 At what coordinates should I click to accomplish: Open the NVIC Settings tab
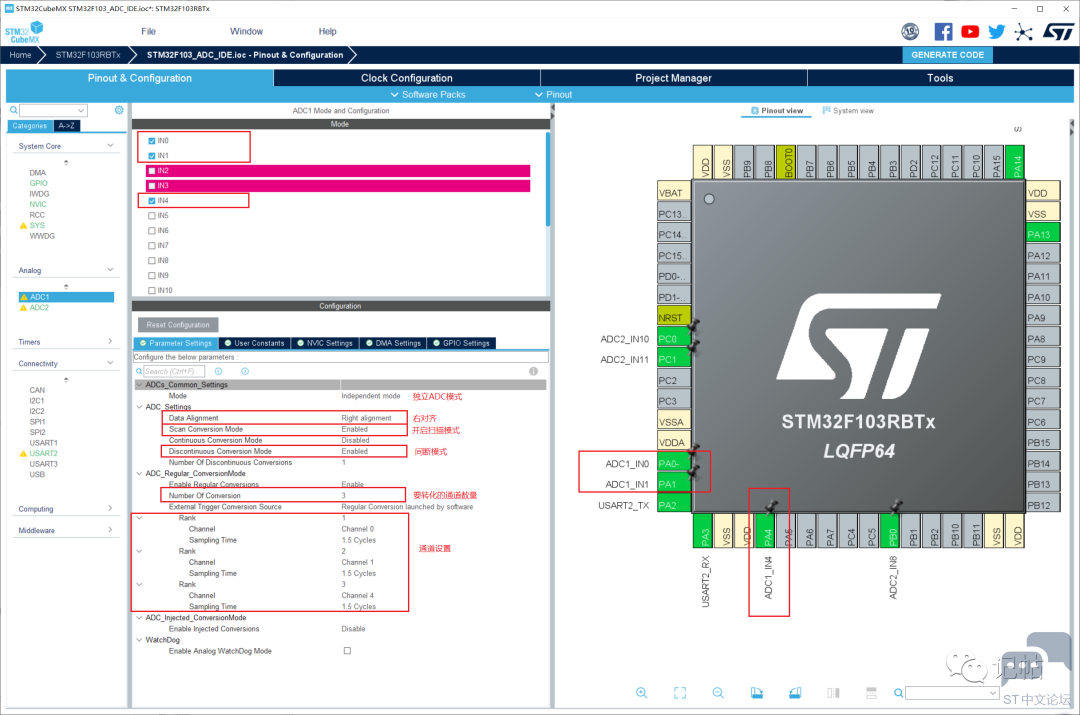point(324,343)
